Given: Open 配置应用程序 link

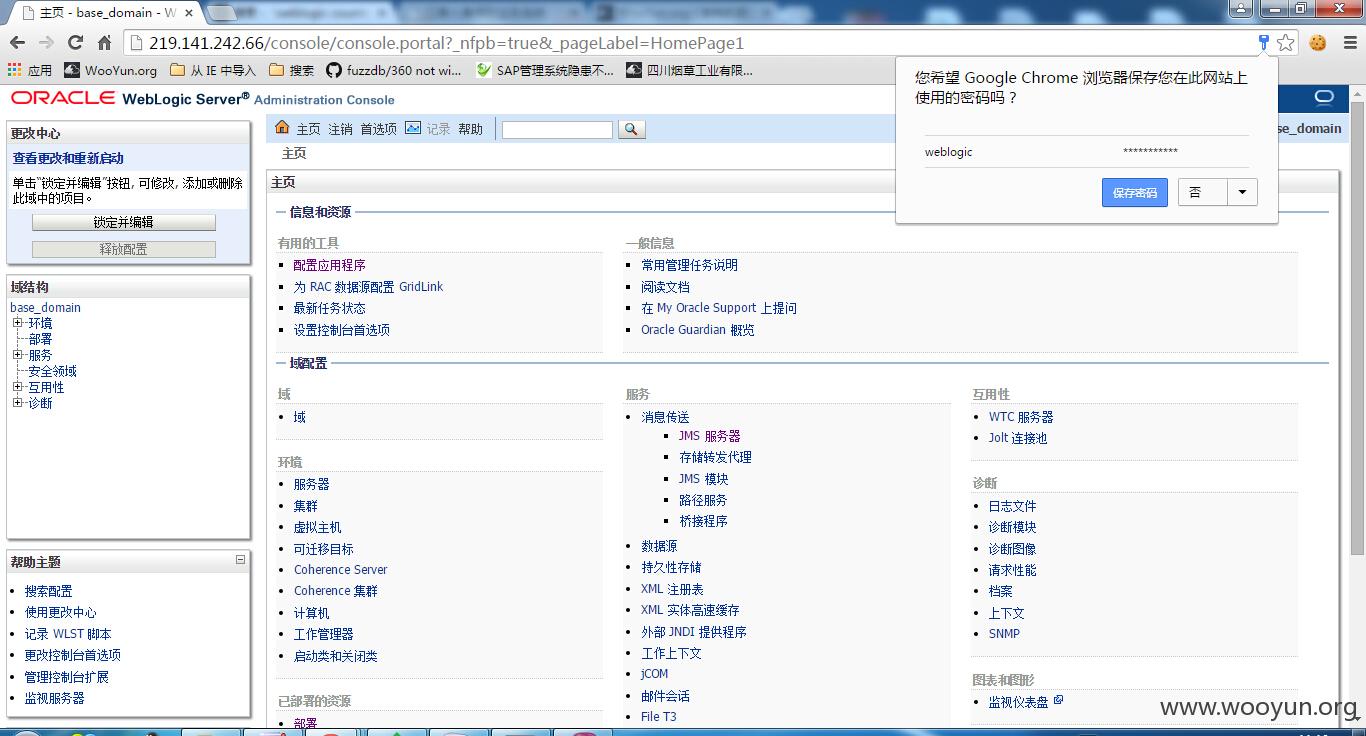Looking at the screenshot, I should [329, 265].
